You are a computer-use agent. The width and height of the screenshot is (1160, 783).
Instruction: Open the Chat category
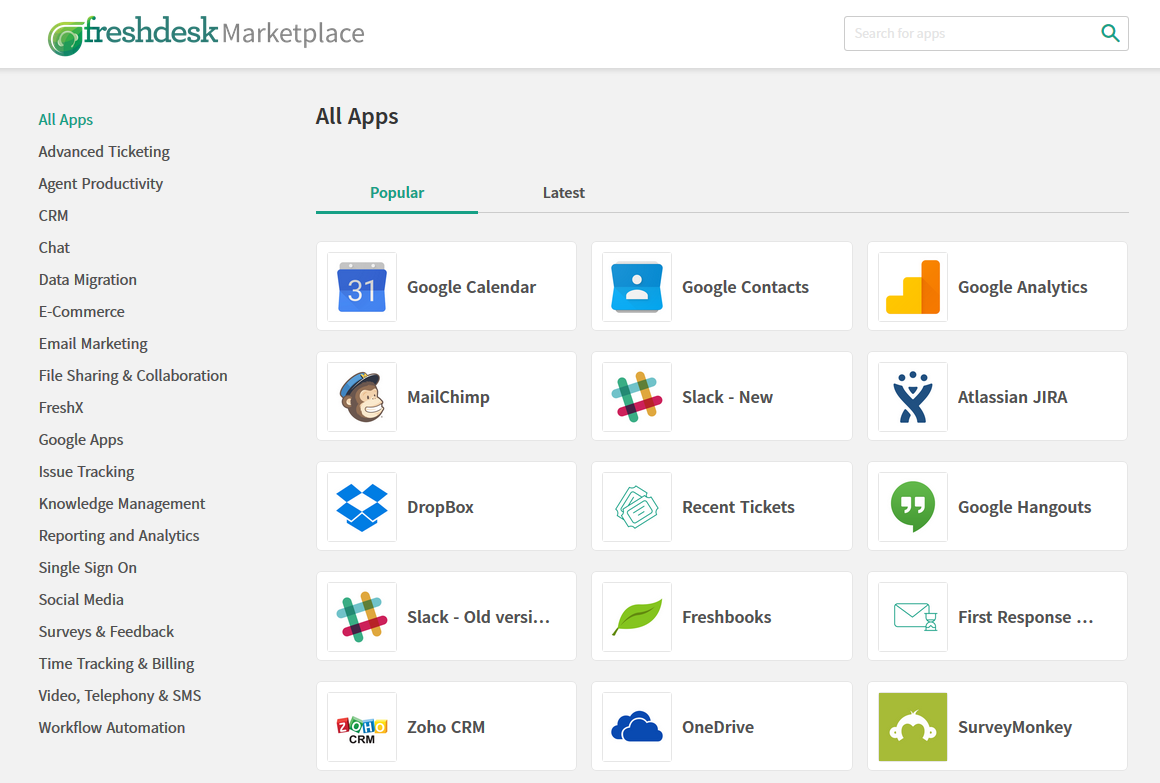click(x=54, y=247)
